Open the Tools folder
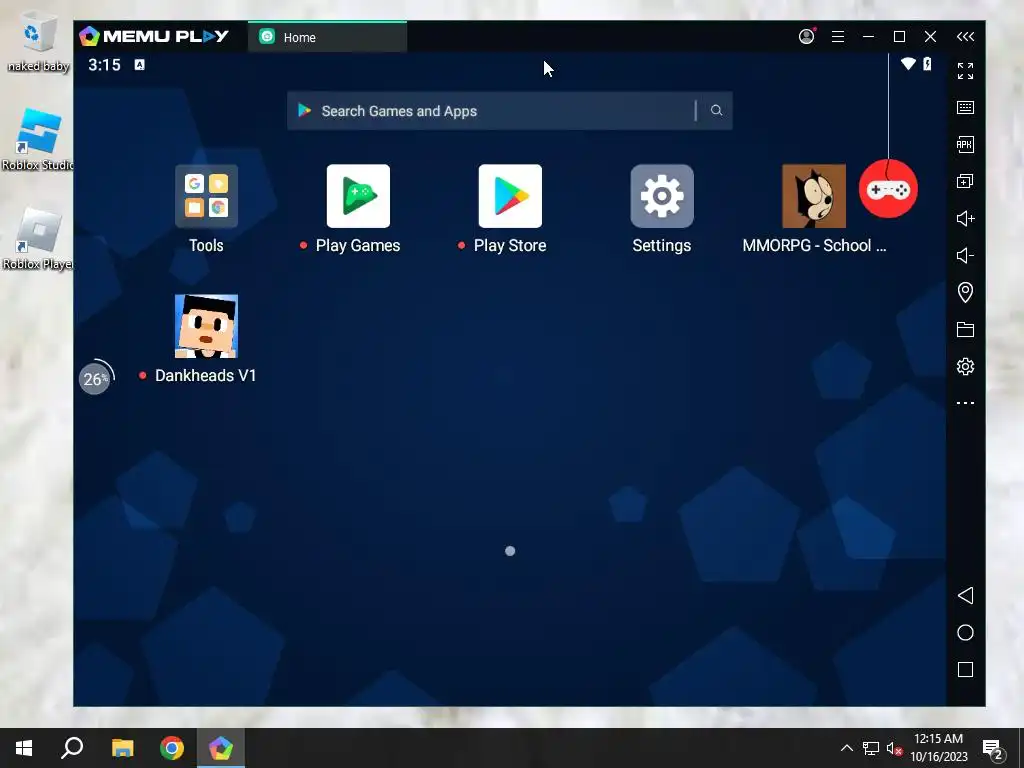The height and width of the screenshot is (768, 1024). coord(206,196)
